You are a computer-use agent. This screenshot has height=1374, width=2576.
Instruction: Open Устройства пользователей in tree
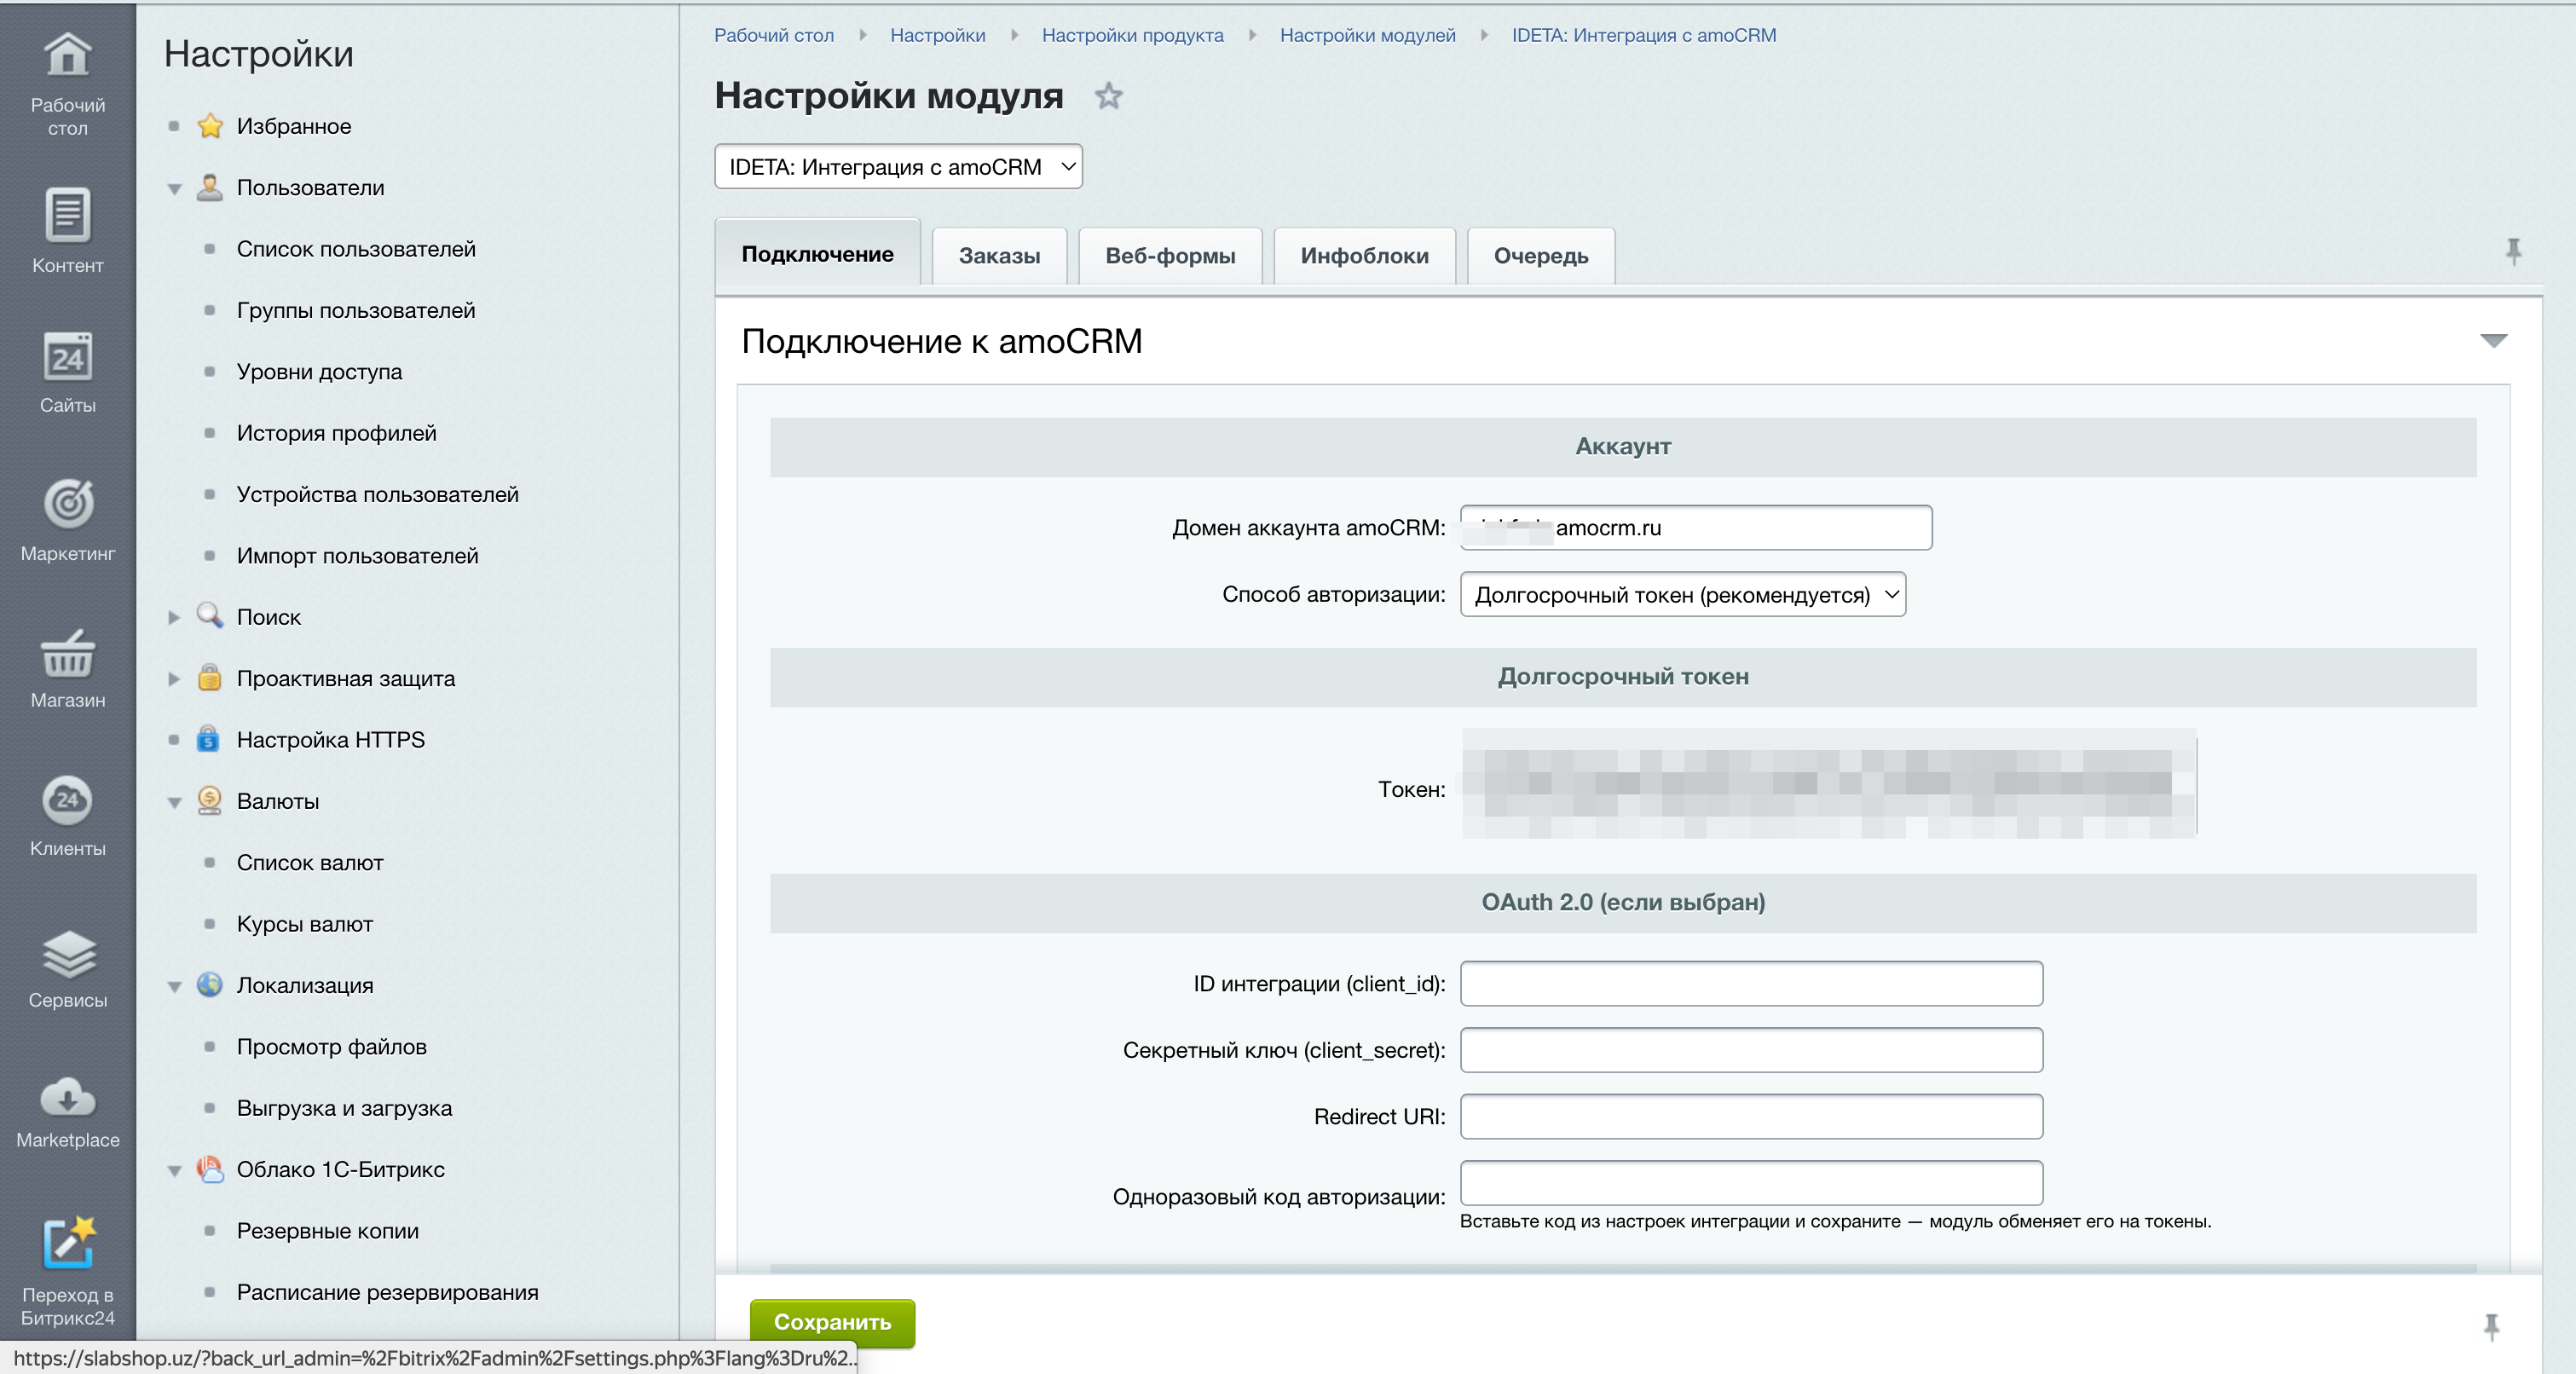(x=377, y=494)
